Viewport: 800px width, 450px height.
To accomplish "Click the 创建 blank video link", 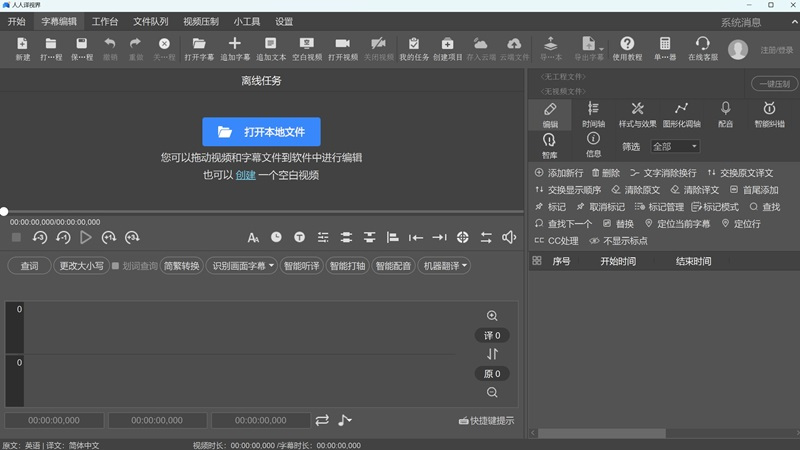I will click(x=245, y=174).
